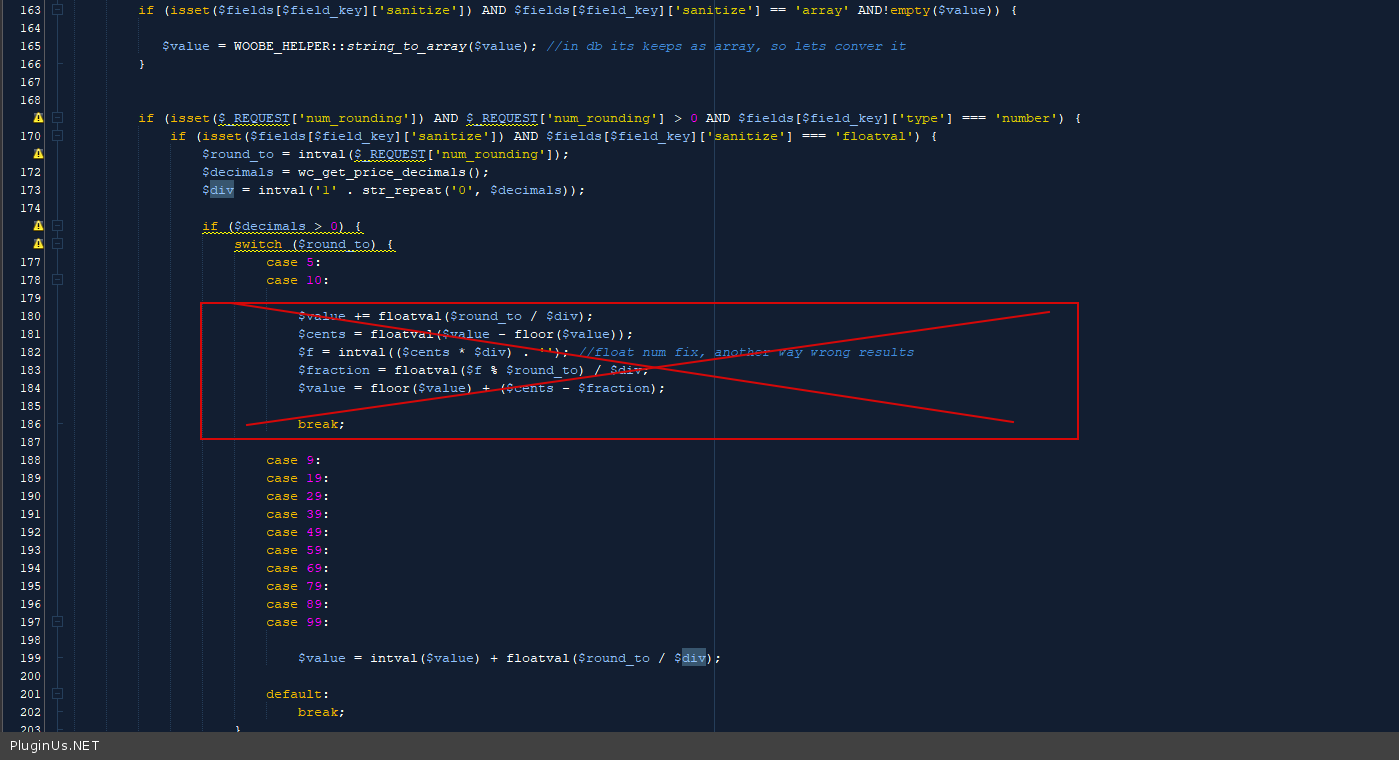Collapse the code fold at case 99 on line 197
This screenshot has width=1399, height=760.
tap(57, 622)
